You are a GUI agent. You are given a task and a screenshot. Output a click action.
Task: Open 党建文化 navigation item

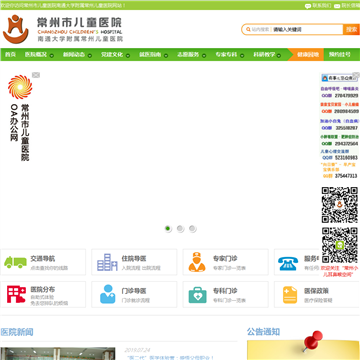pos(112,55)
